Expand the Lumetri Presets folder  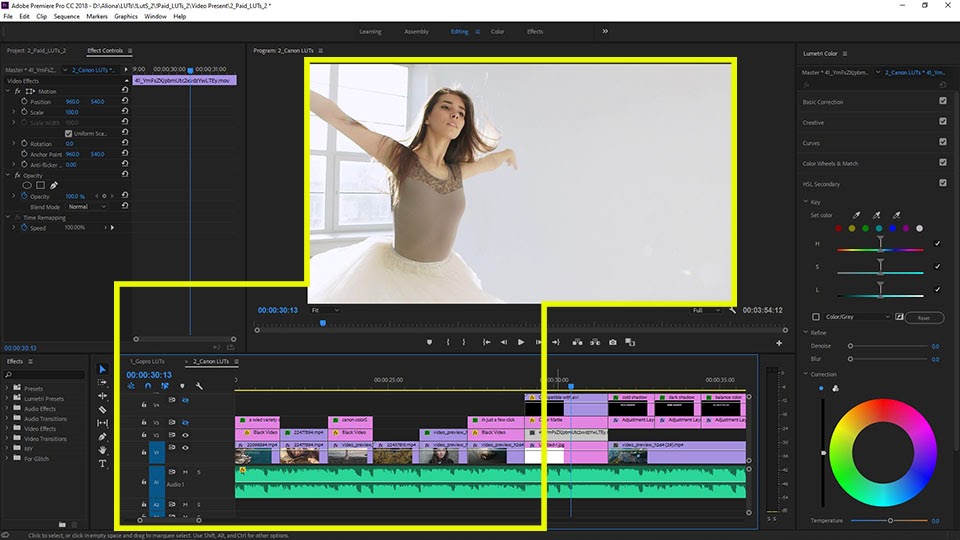point(9,398)
